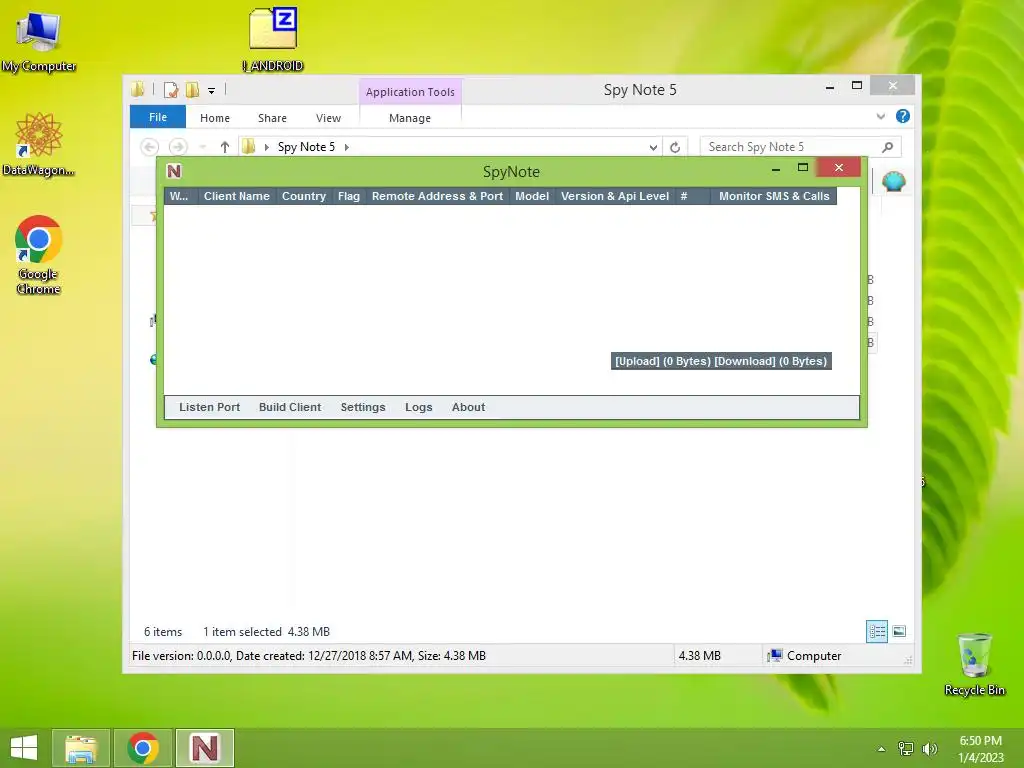The height and width of the screenshot is (768, 1024).
Task: Select the Application Tools contextual tab
Action: point(410,91)
